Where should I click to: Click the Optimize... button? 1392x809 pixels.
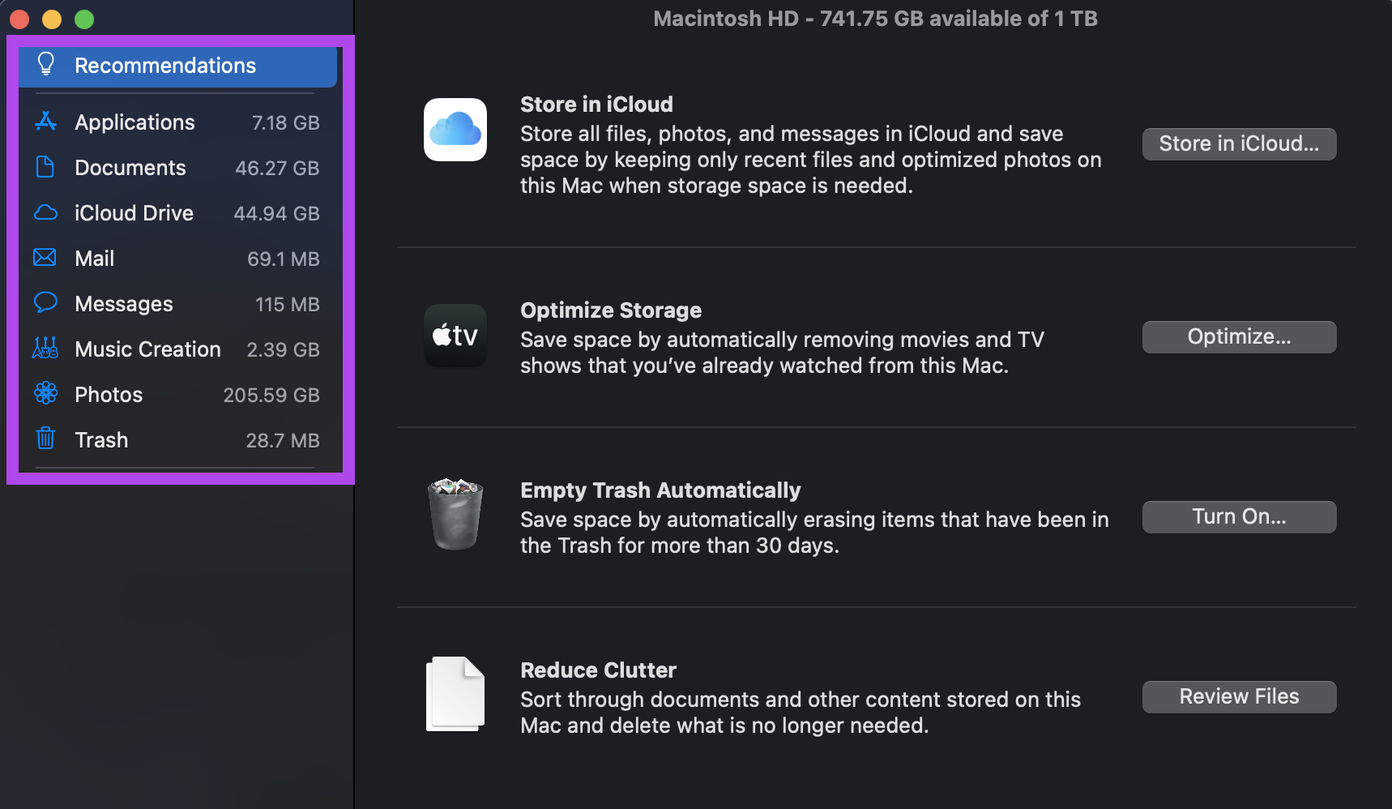click(x=1239, y=337)
